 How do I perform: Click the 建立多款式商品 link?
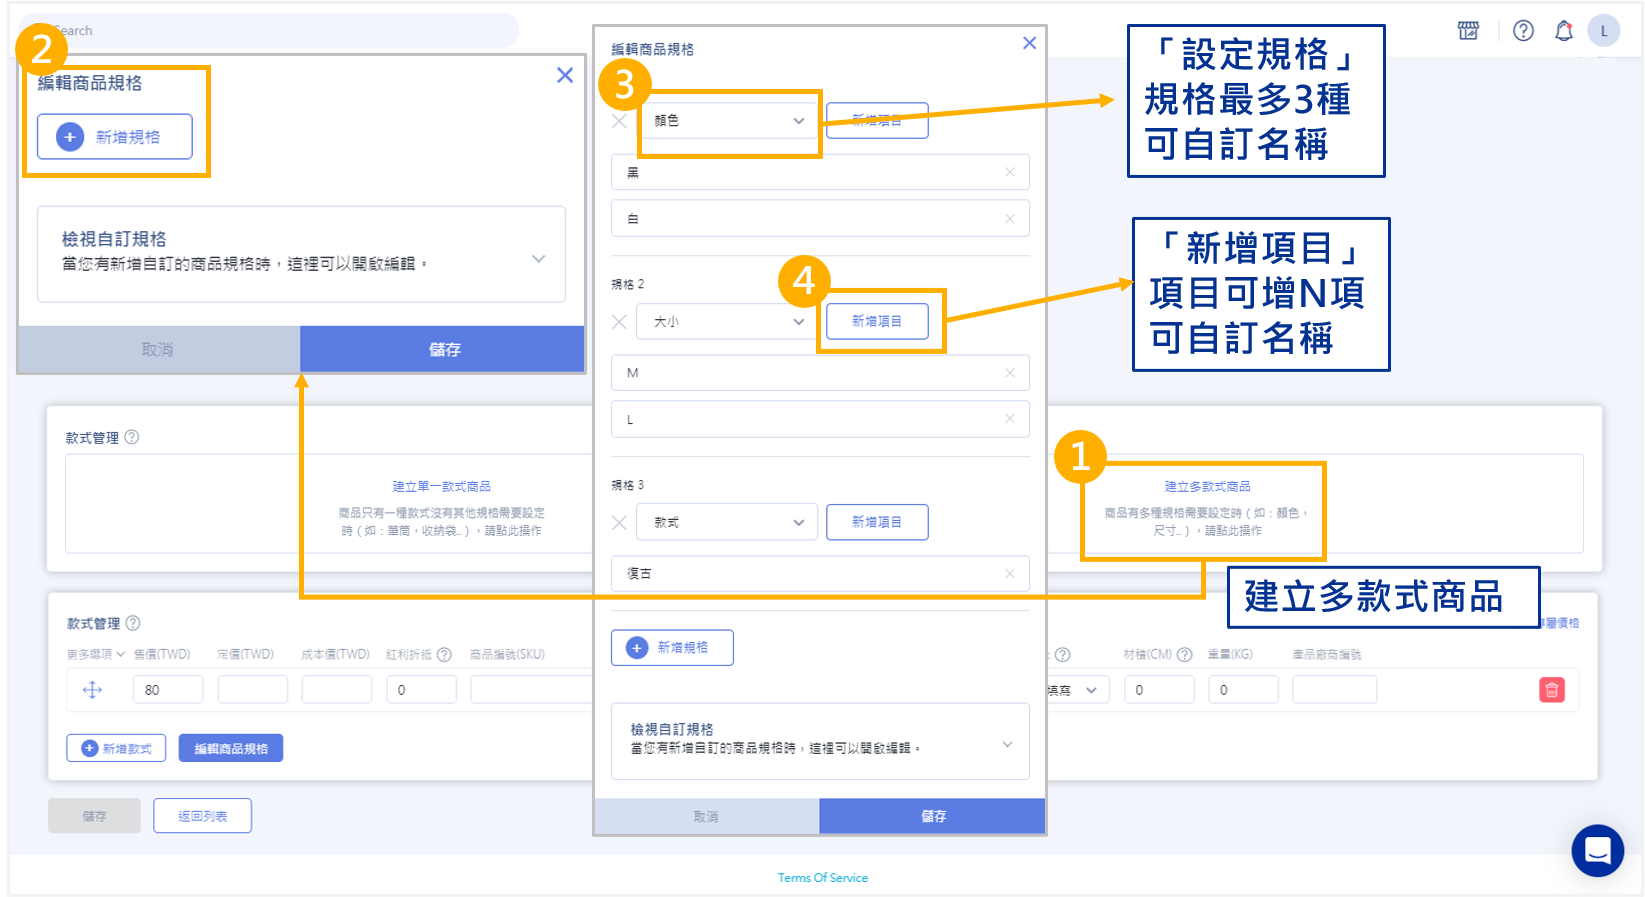pyautogui.click(x=1207, y=487)
